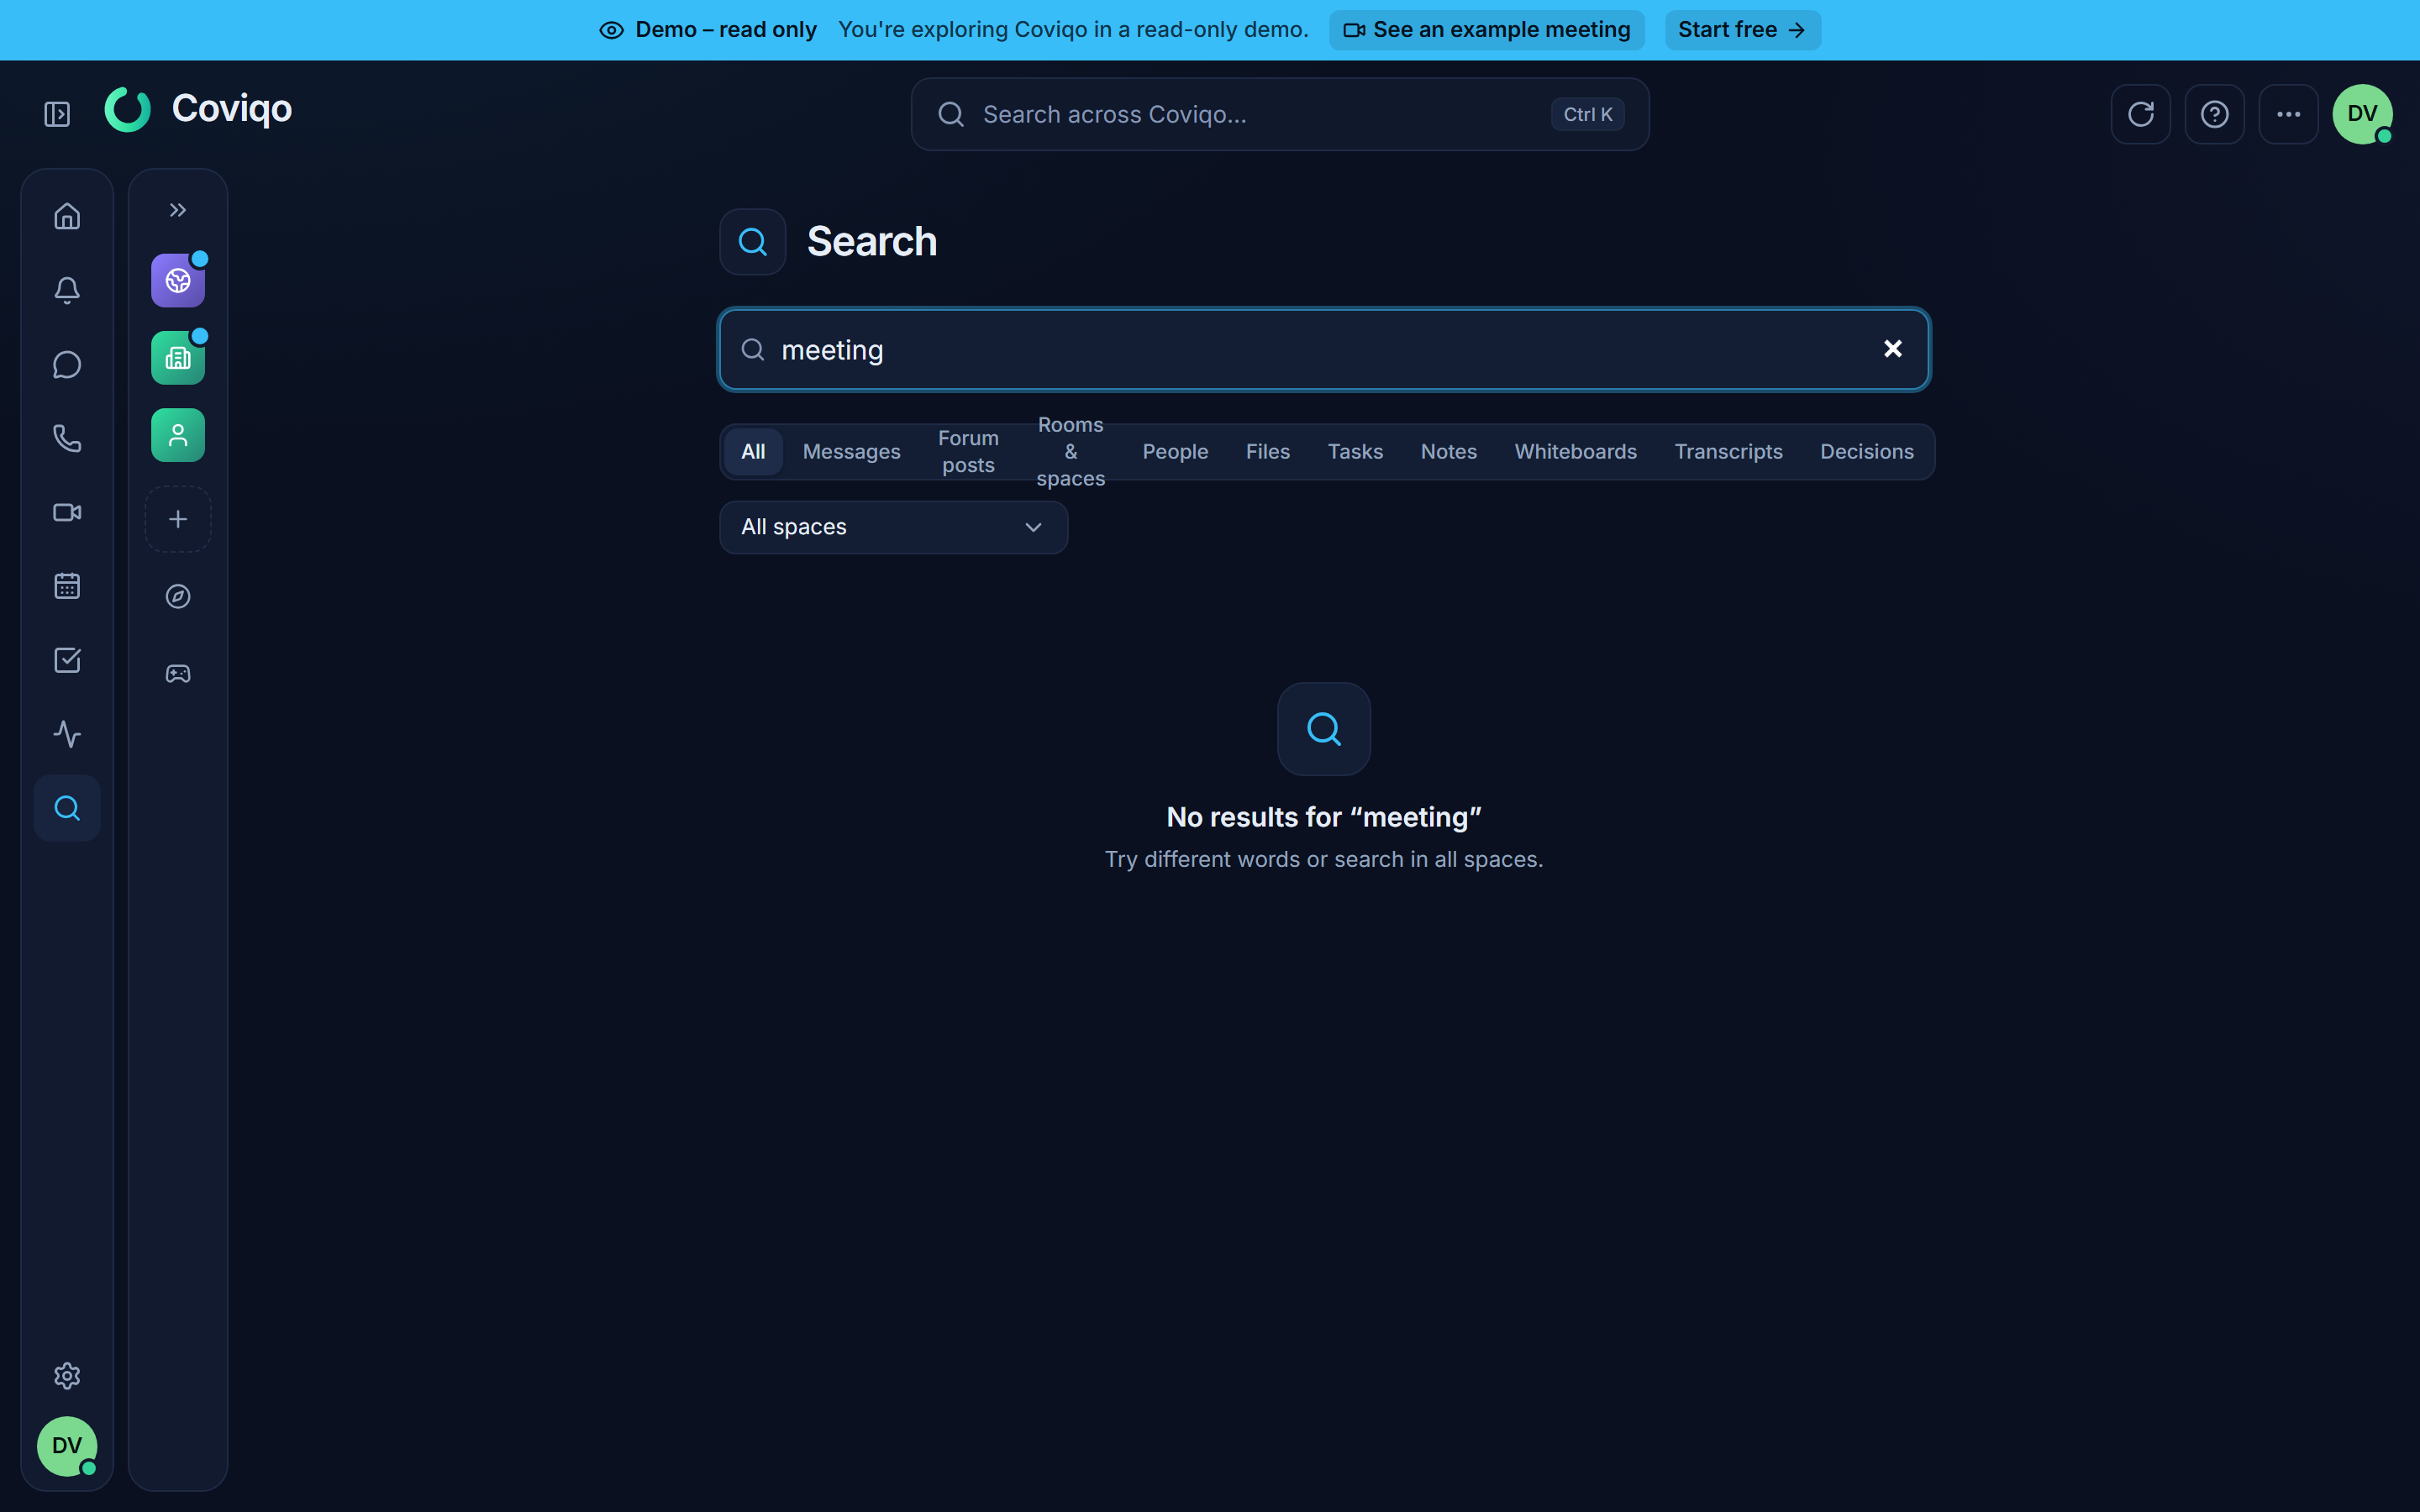This screenshot has width=2420, height=1512.
Task: Click the Start free button
Action: [x=1742, y=30]
